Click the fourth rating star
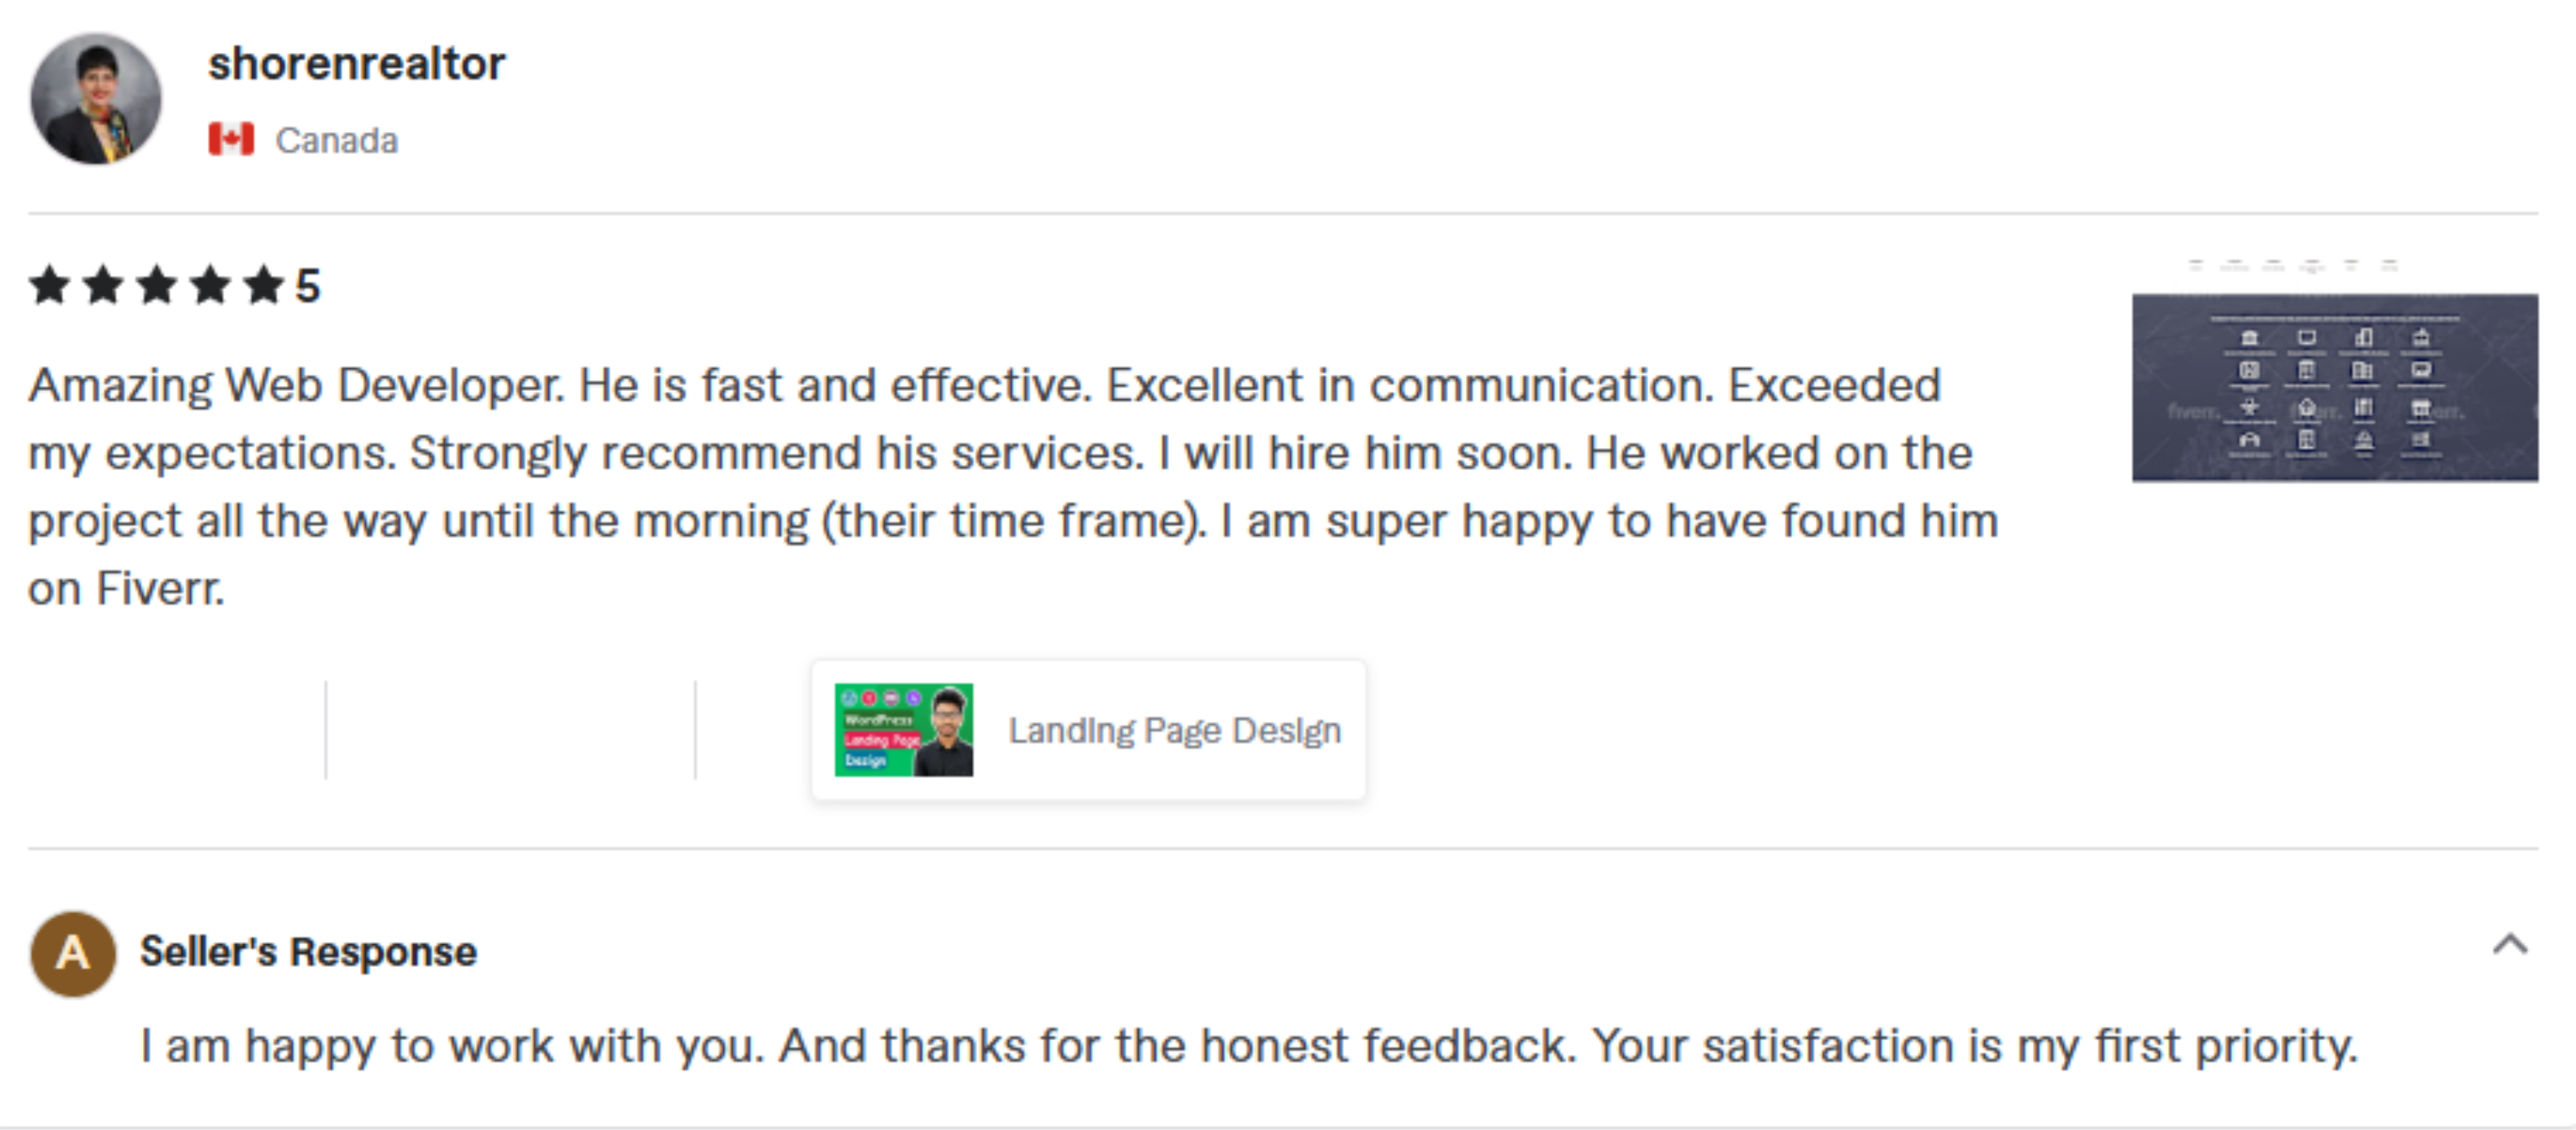This screenshot has height=1130, width=2576. (x=210, y=285)
